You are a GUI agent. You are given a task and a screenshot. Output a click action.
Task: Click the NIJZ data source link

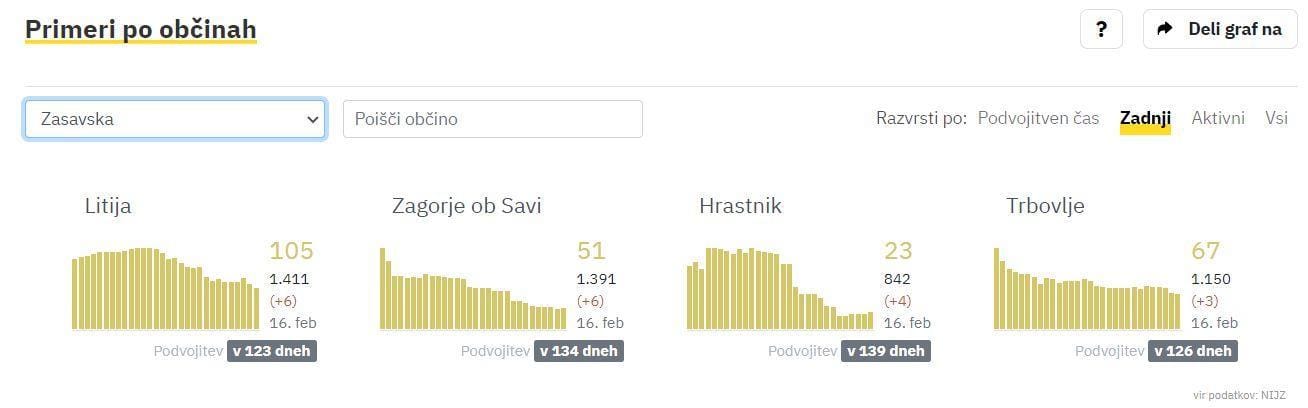(x=1273, y=395)
